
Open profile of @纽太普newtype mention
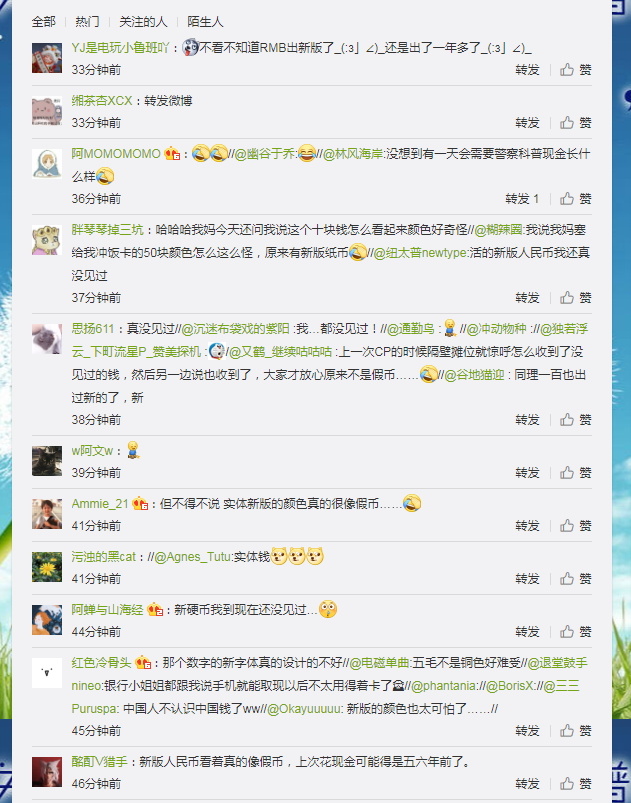420,252
